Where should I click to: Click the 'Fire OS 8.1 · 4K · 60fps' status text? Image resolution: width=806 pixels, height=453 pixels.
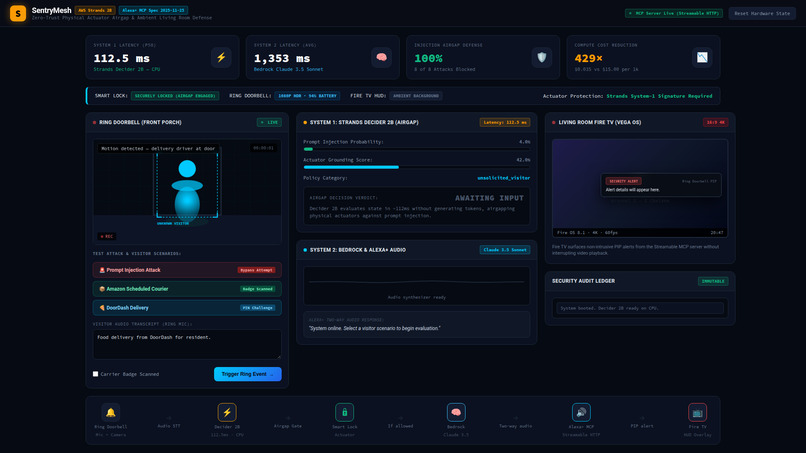tap(588, 232)
